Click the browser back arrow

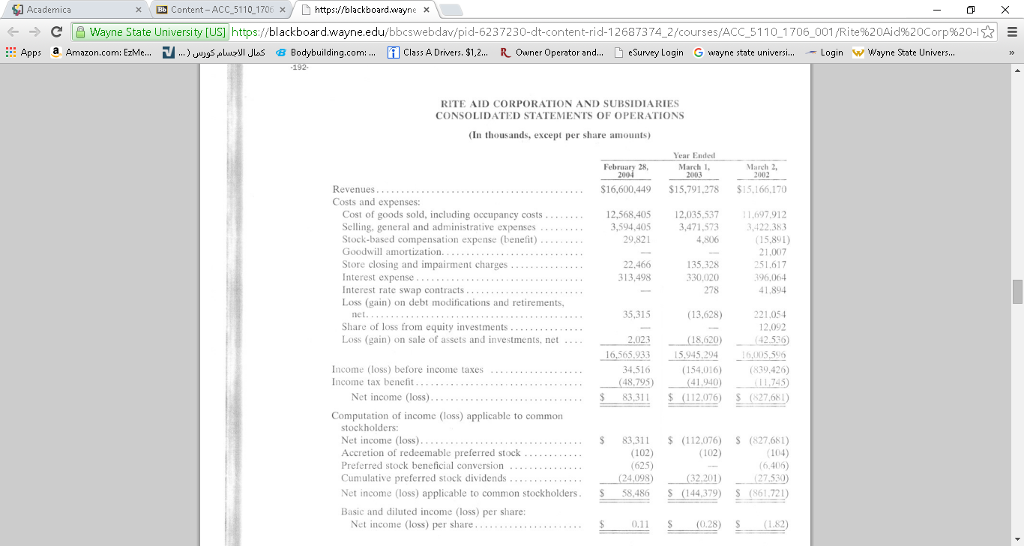(x=13, y=31)
